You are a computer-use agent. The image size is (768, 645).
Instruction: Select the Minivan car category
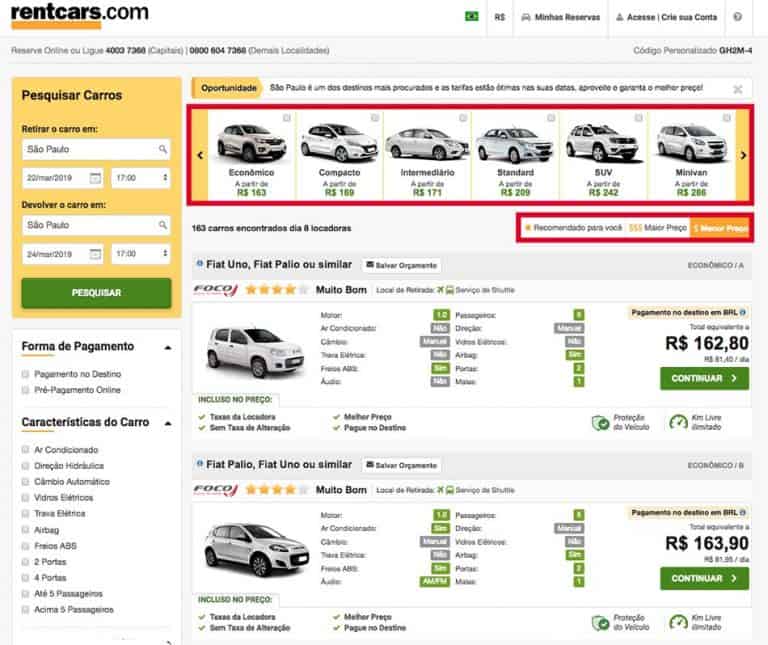pos(692,155)
